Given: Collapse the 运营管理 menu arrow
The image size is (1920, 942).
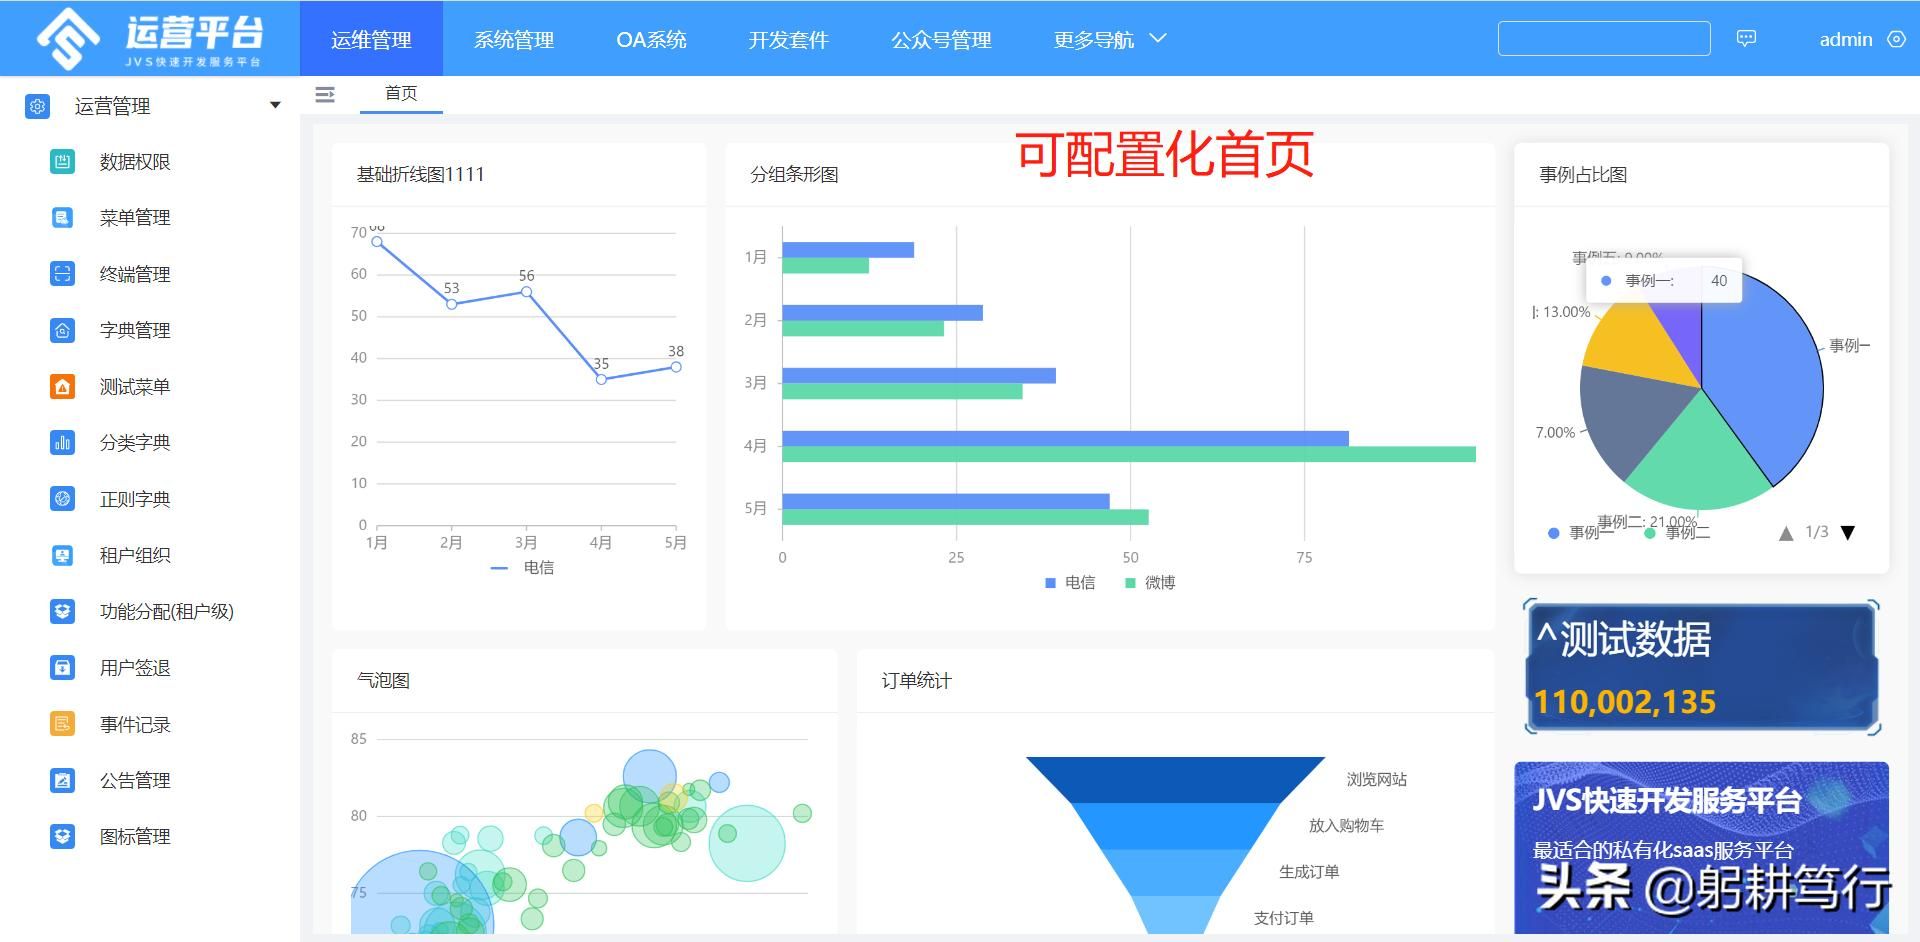Looking at the screenshot, I should (x=275, y=105).
